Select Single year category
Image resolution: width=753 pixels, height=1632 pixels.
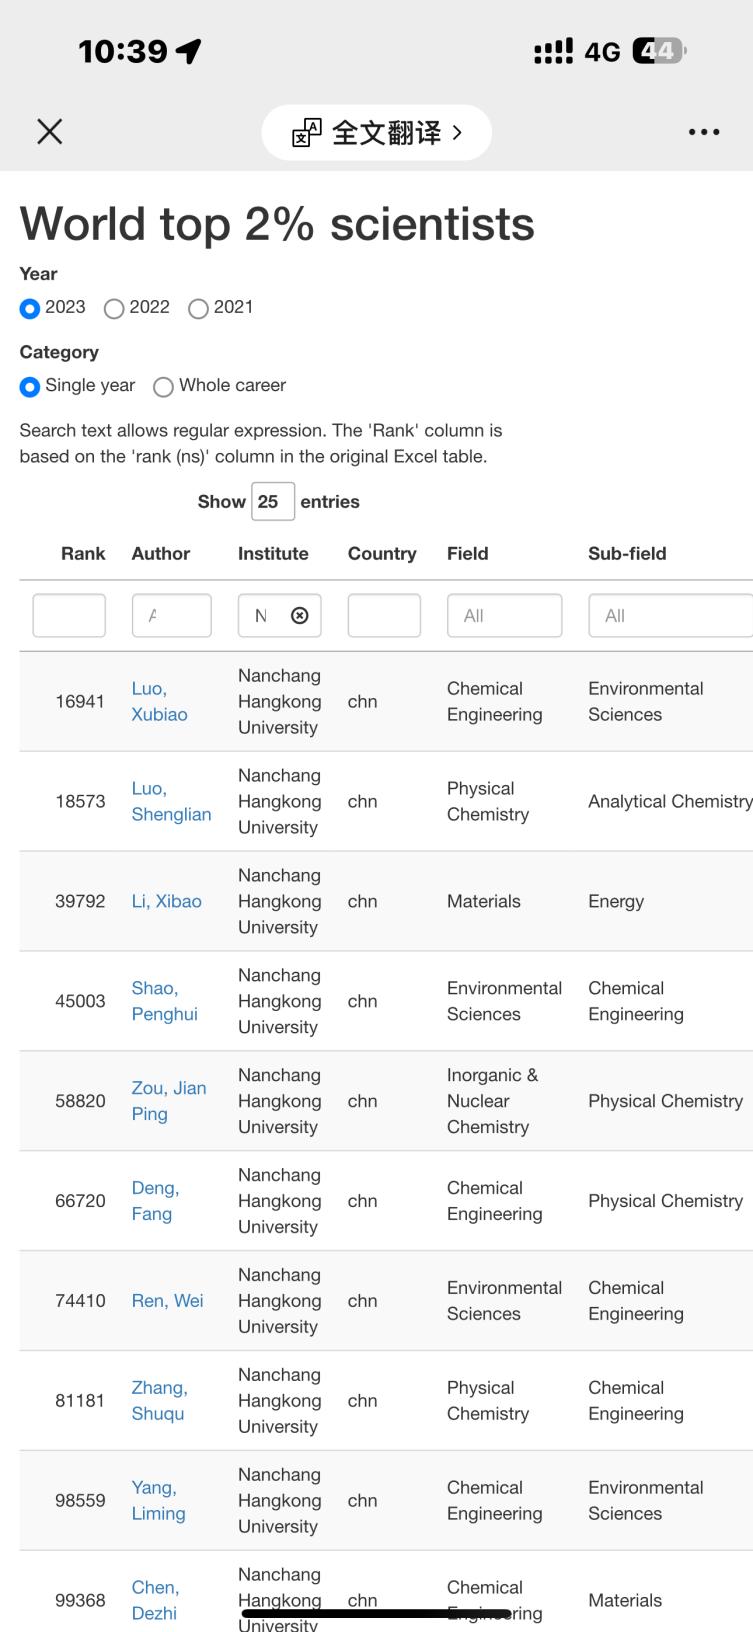pyautogui.click(x=30, y=386)
